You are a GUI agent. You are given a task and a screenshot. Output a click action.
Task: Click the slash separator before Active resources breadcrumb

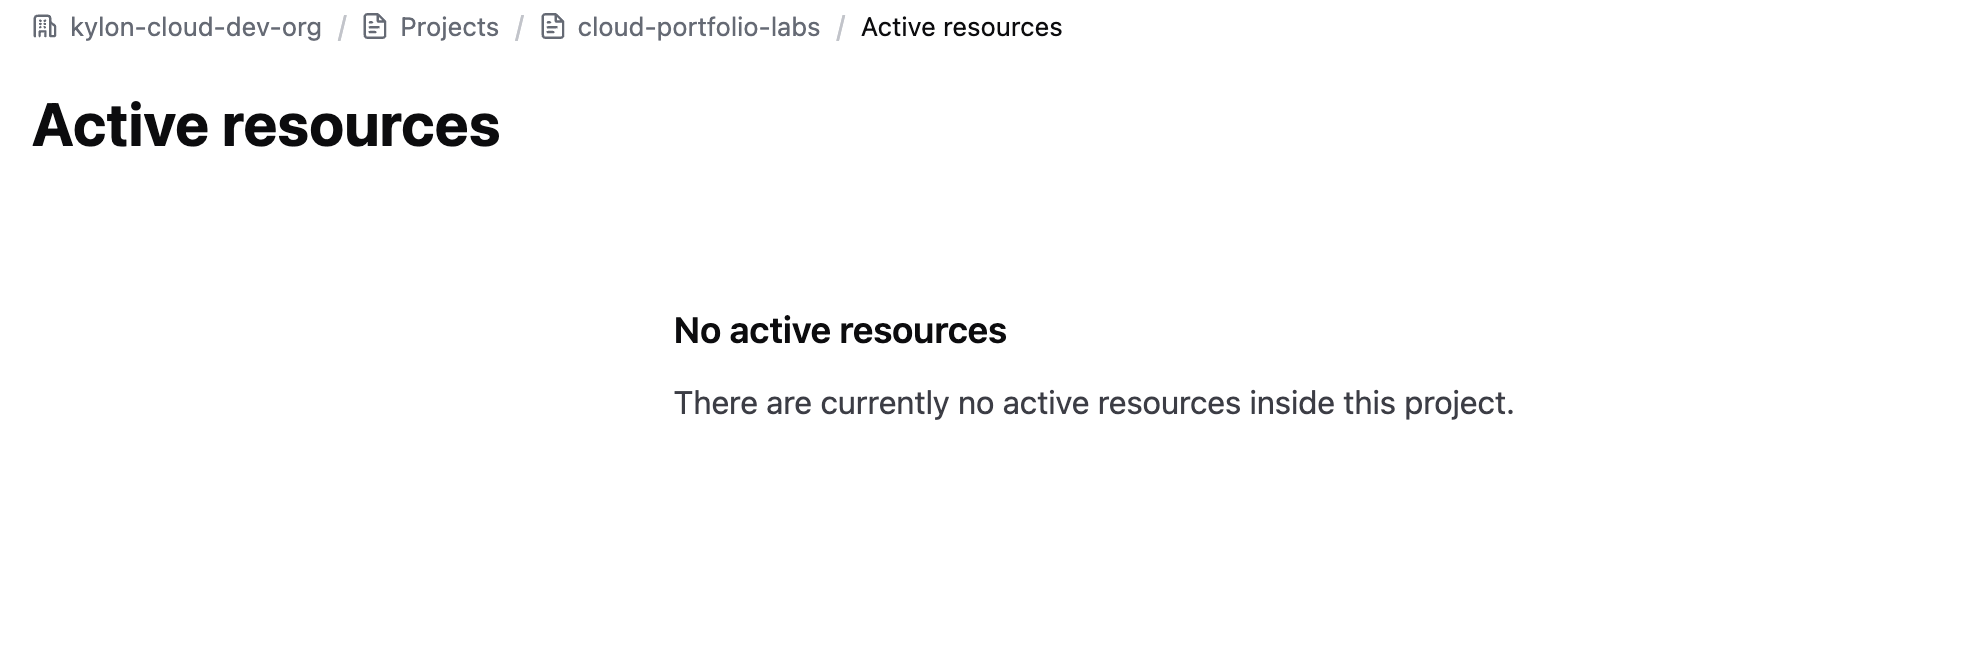tap(841, 28)
